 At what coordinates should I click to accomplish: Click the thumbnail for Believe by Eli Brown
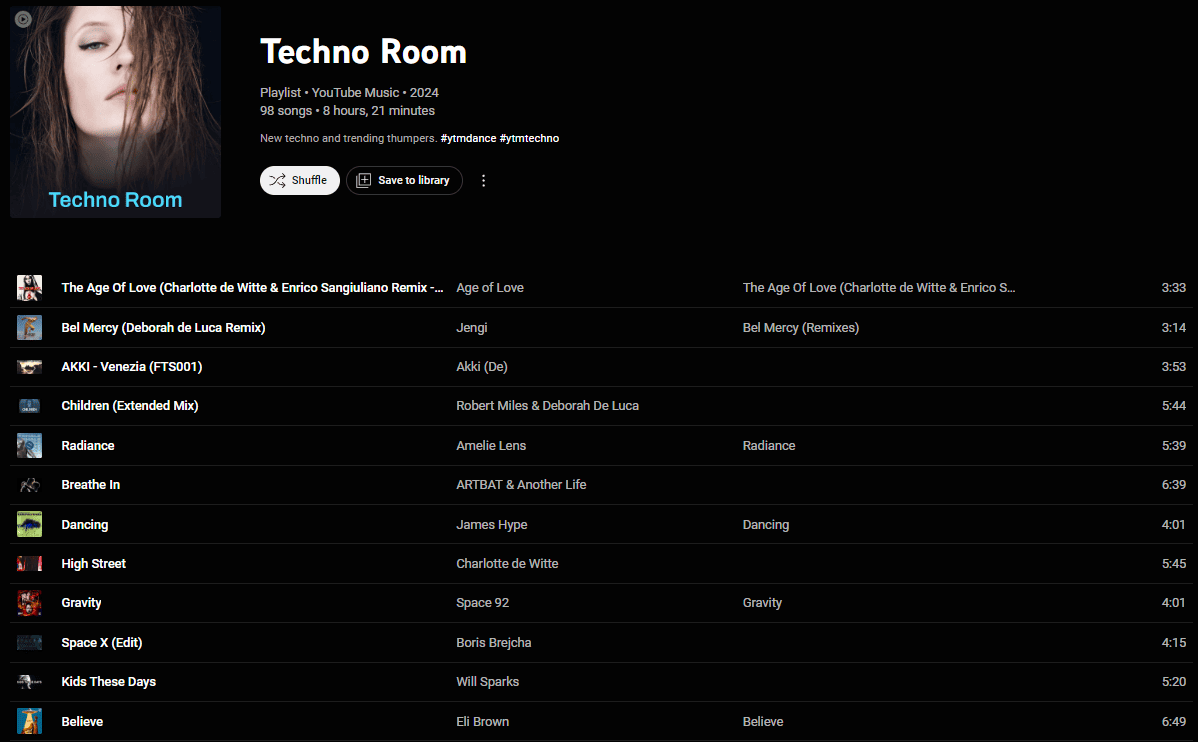point(29,721)
